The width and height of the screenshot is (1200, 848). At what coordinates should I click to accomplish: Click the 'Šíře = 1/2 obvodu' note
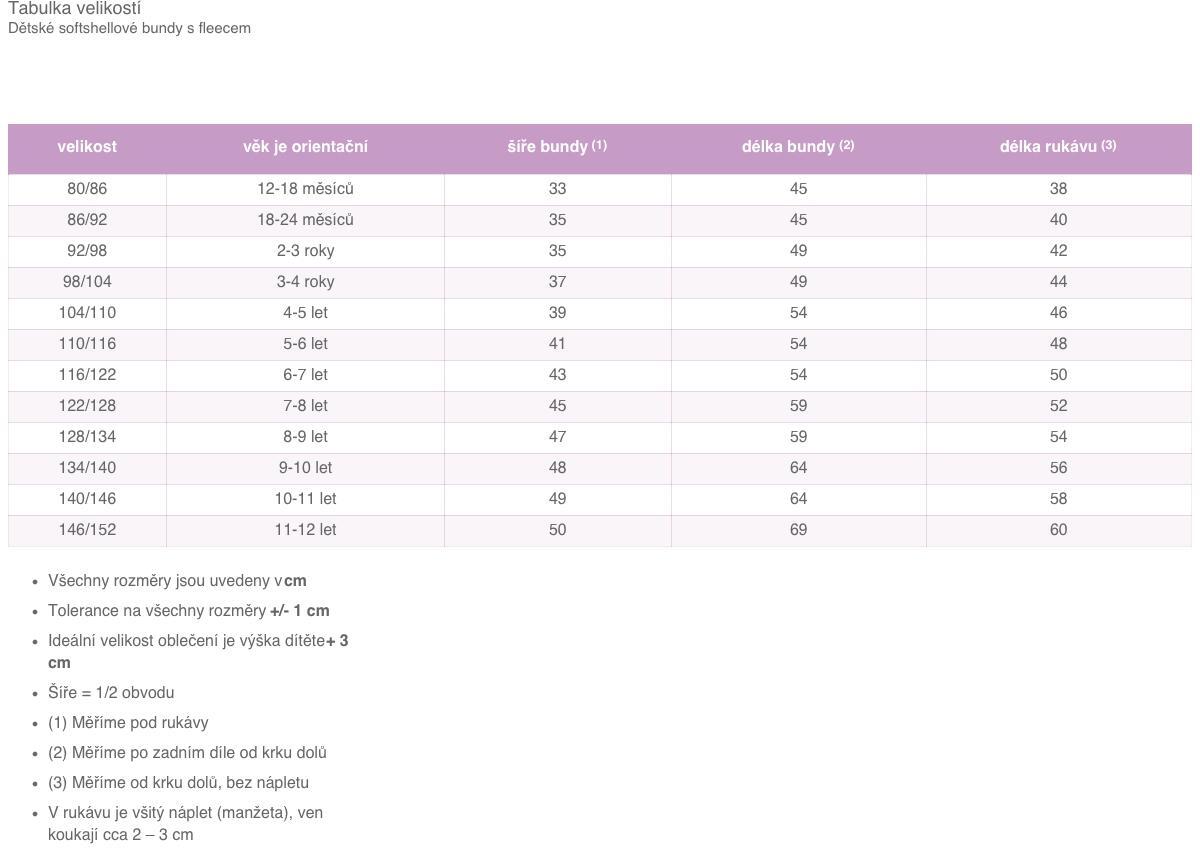click(111, 693)
